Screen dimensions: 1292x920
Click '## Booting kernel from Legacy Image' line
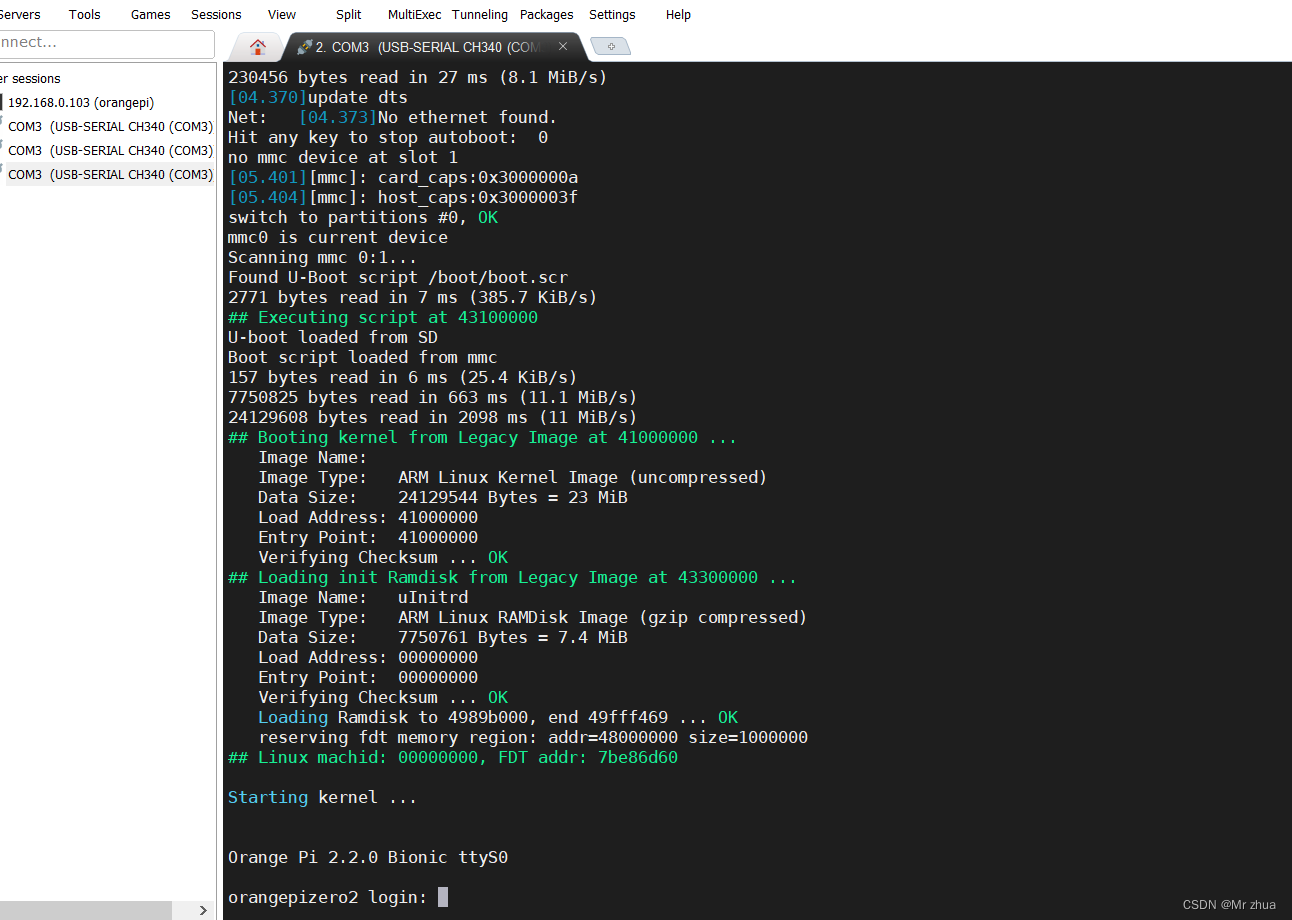[483, 437]
